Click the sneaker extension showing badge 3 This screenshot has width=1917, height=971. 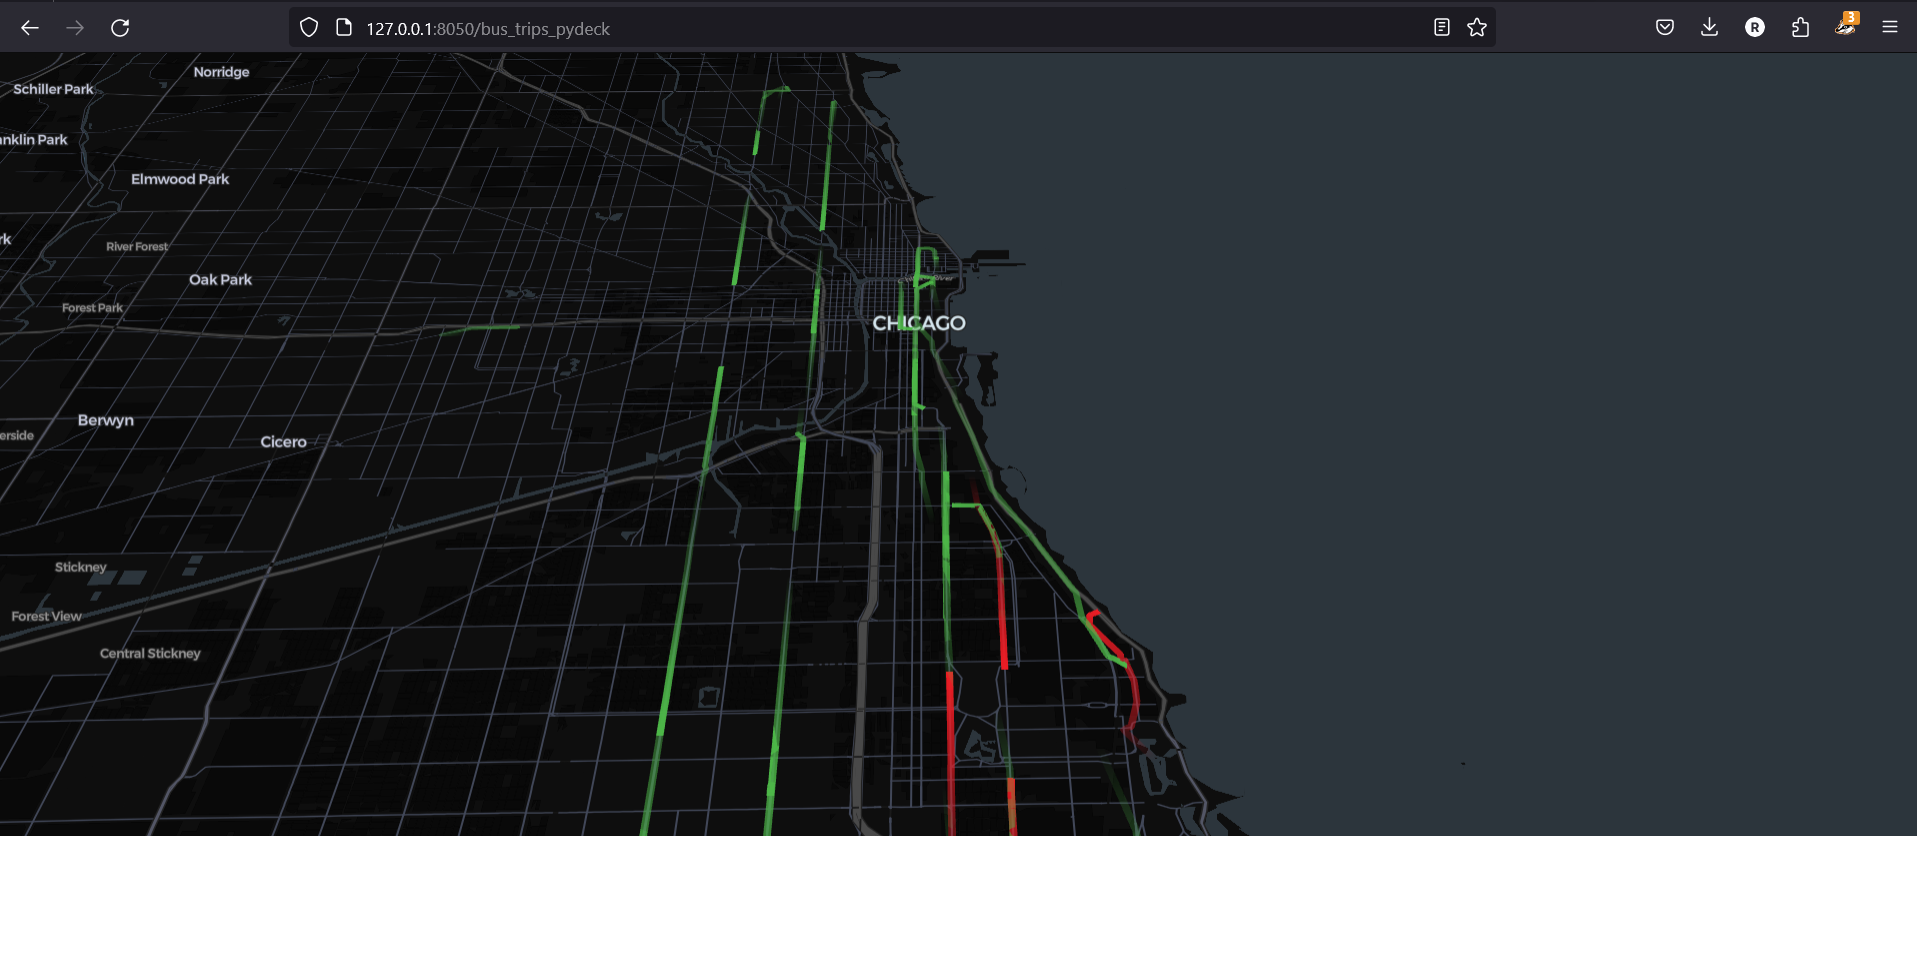coord(1846,27)
